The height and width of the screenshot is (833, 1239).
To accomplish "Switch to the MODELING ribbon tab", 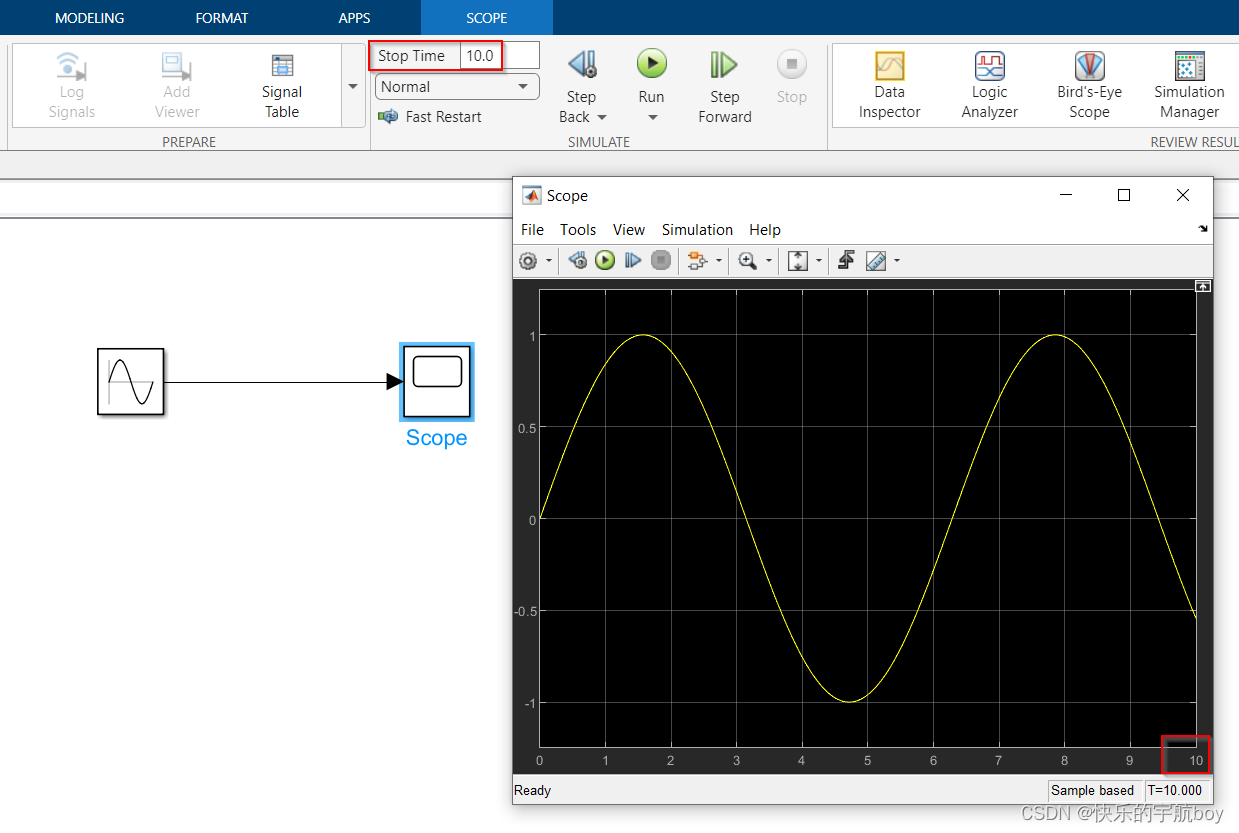I will pos(90,18).
